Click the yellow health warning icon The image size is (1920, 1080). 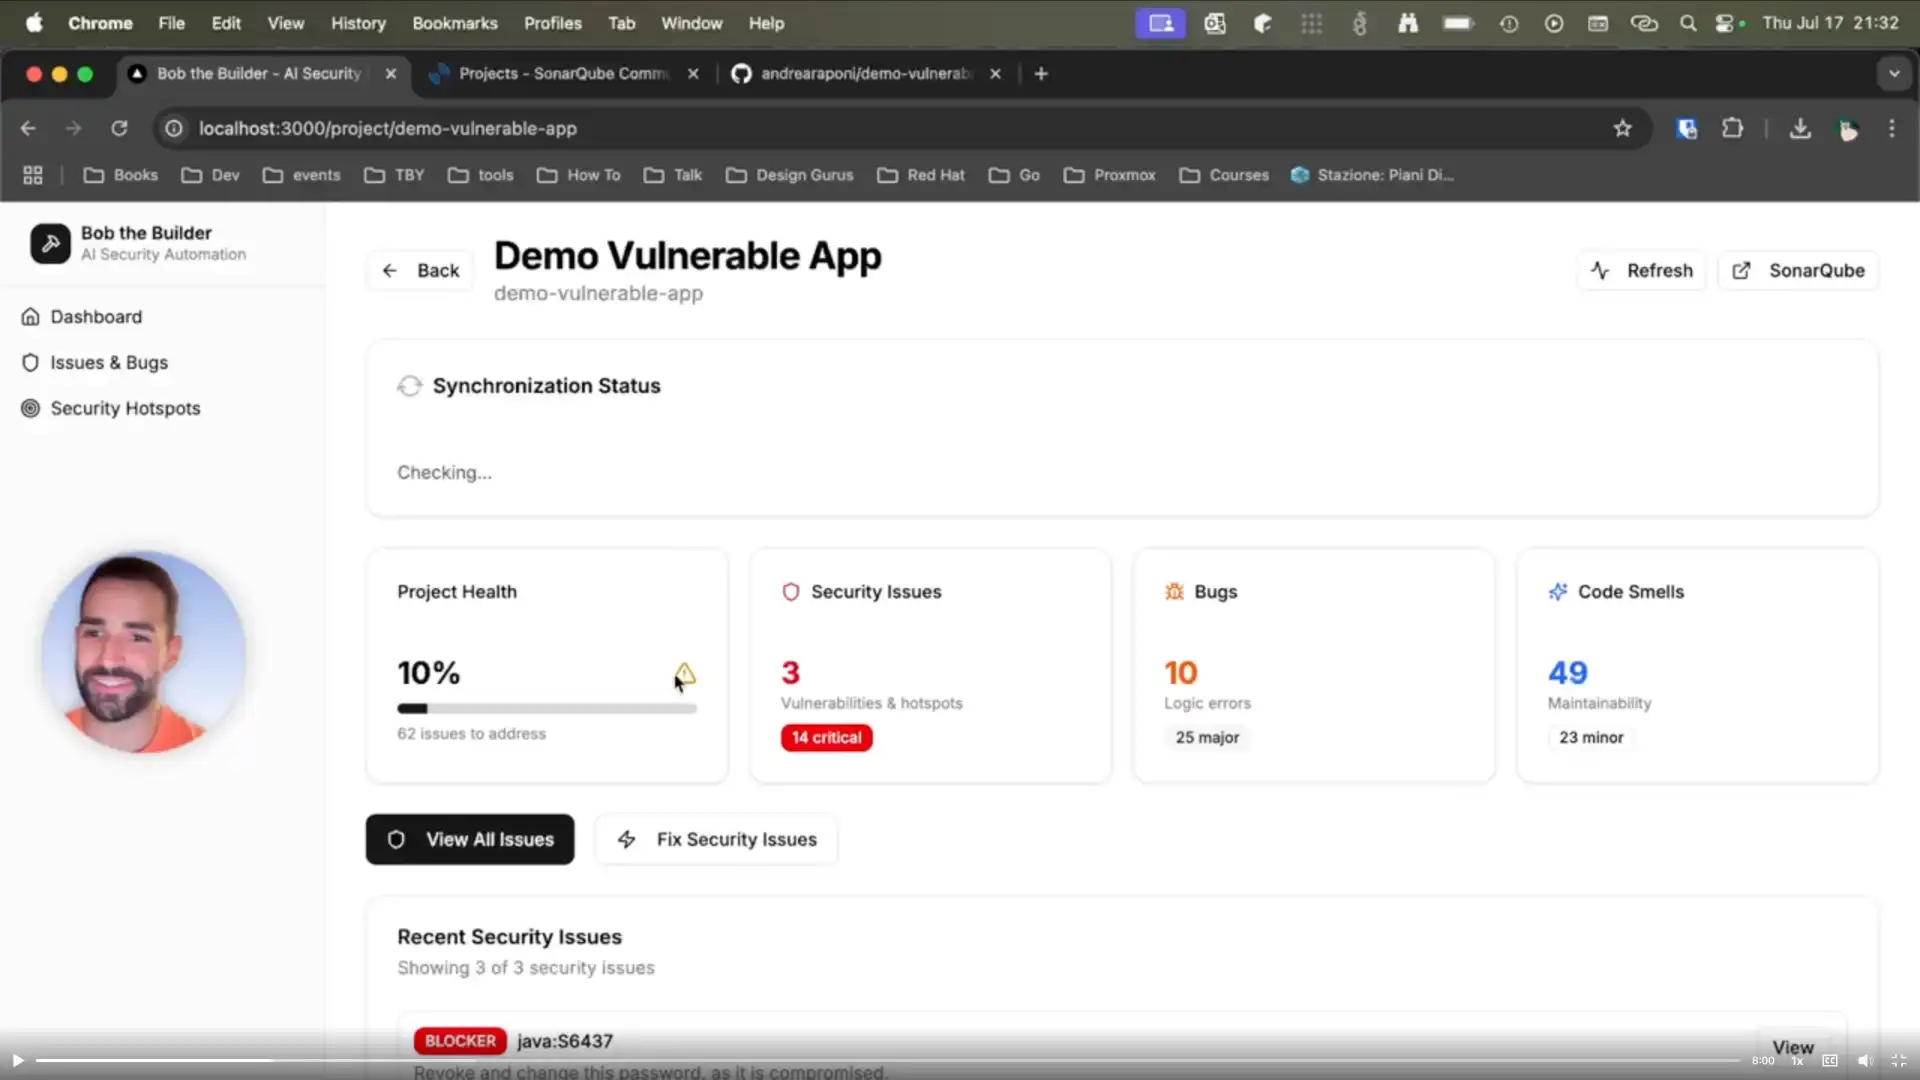685,674
